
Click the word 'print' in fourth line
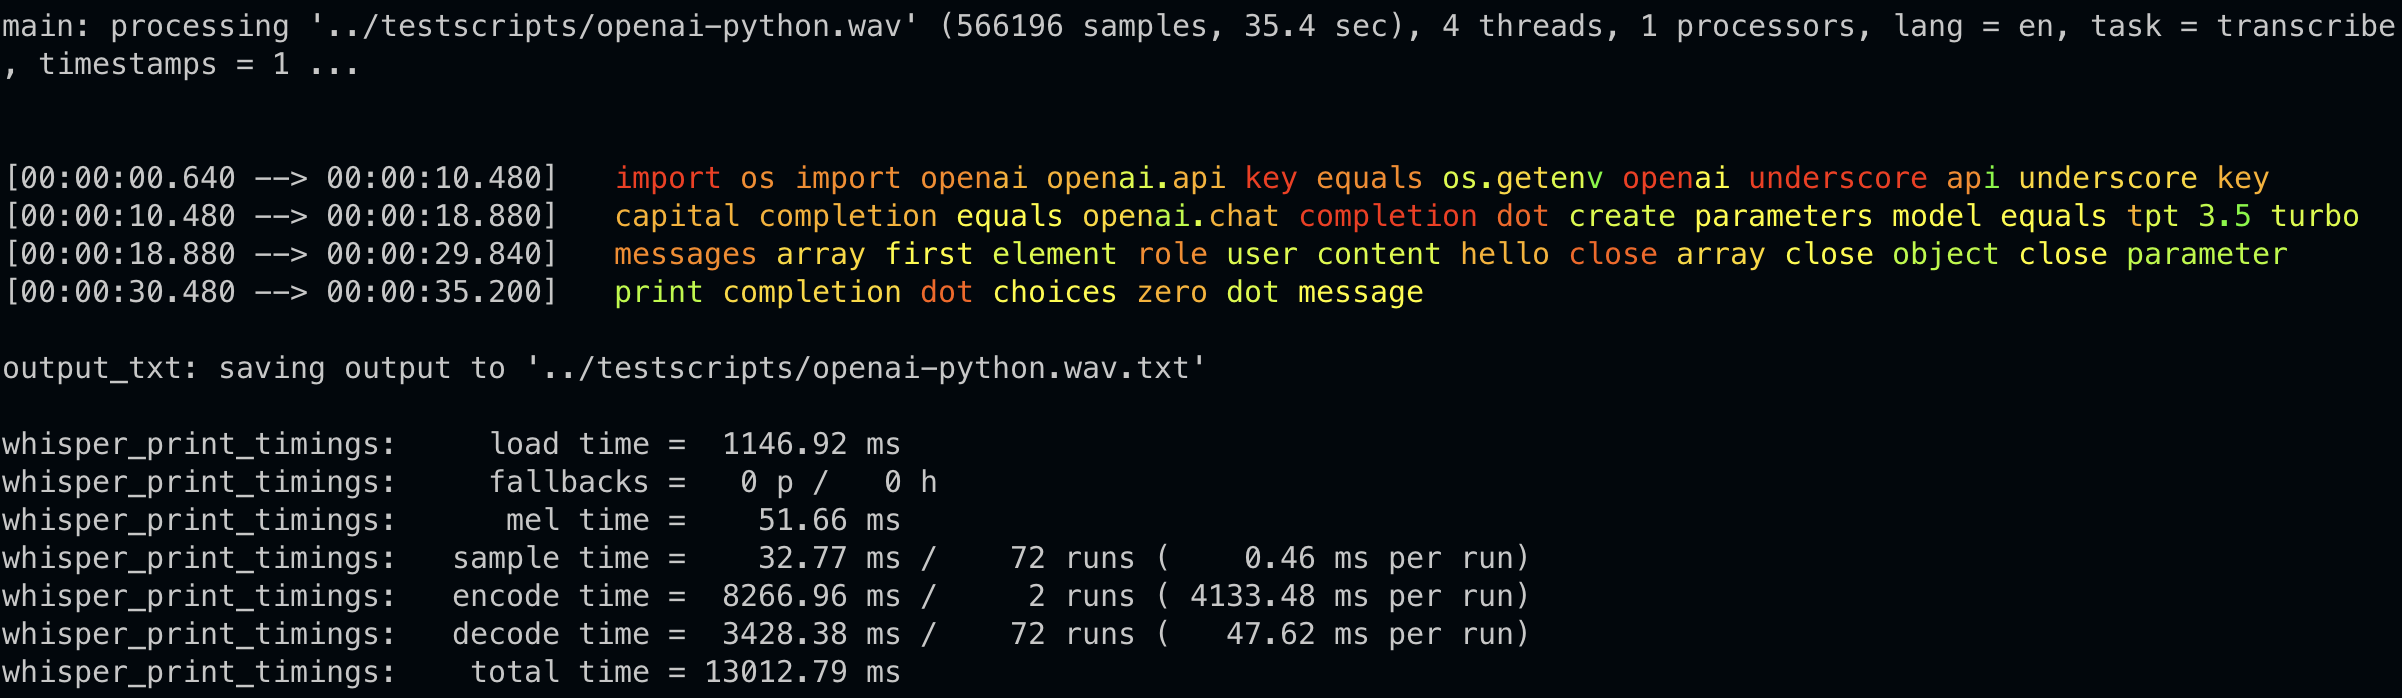(x=658, y=292)
